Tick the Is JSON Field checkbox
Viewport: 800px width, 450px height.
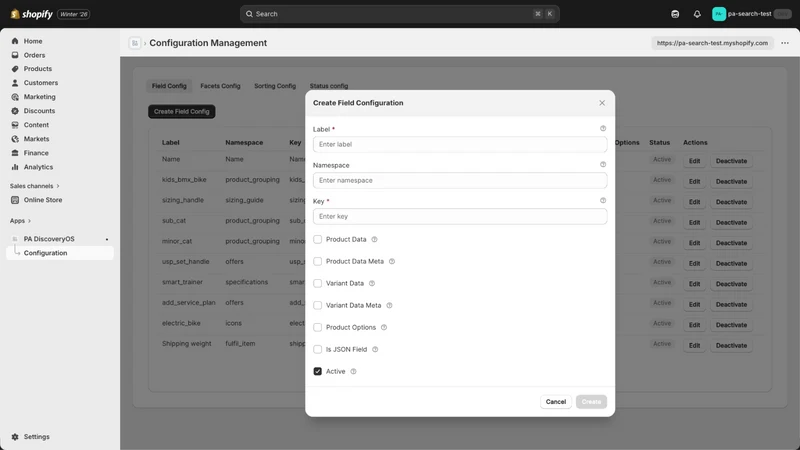[317, 349]
